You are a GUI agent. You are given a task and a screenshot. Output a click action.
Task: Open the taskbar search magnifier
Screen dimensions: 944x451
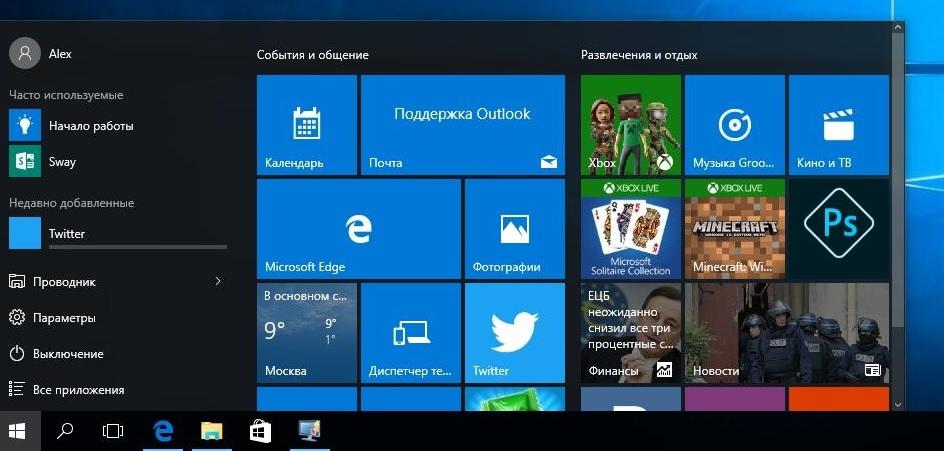[64, 431]
